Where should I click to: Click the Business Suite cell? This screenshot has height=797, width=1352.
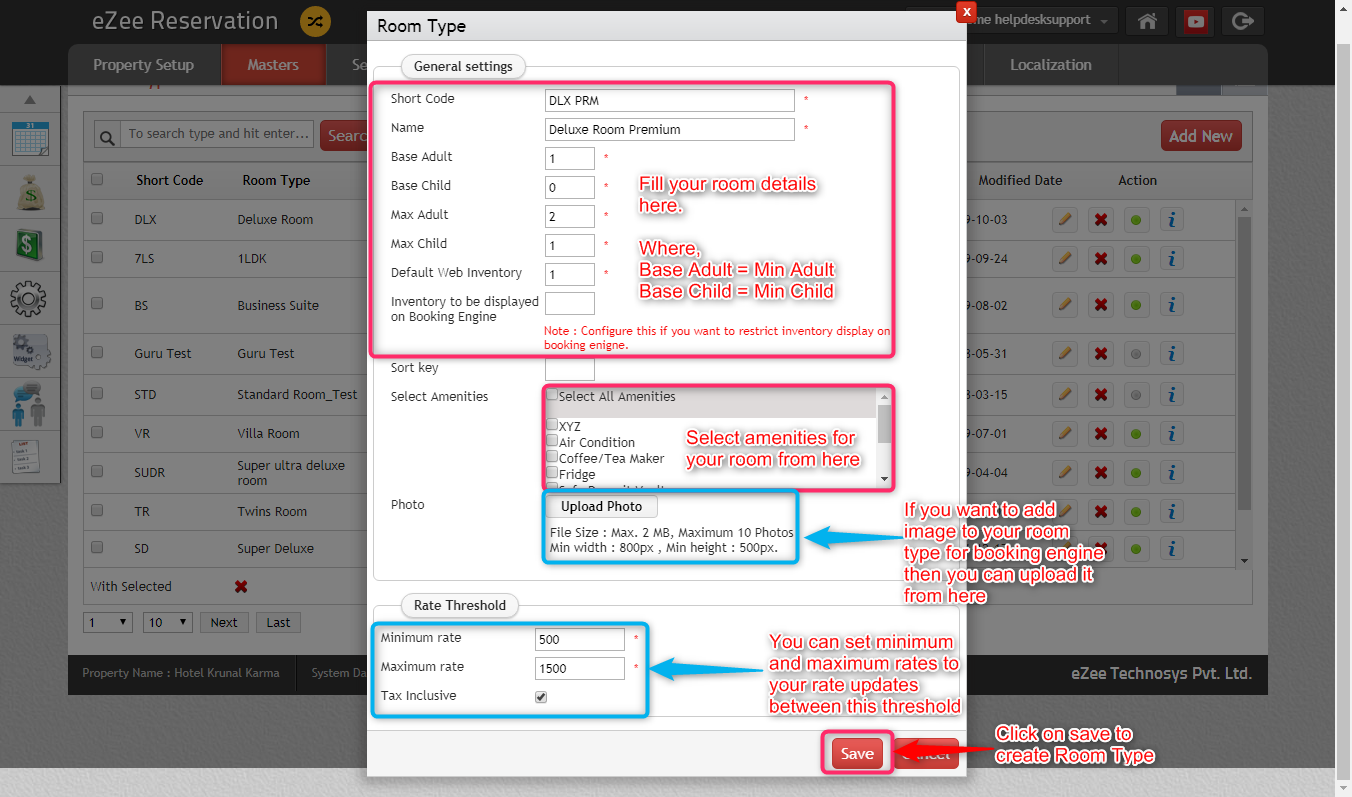tap(278, 305)
